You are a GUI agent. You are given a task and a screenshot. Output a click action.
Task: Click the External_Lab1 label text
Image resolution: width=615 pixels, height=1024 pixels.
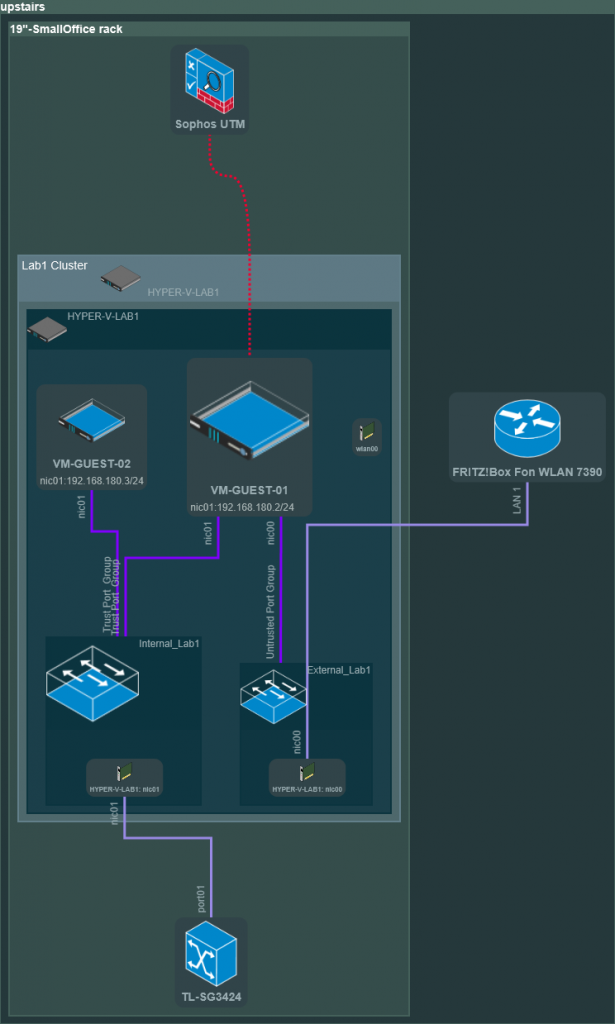[339, 669]
